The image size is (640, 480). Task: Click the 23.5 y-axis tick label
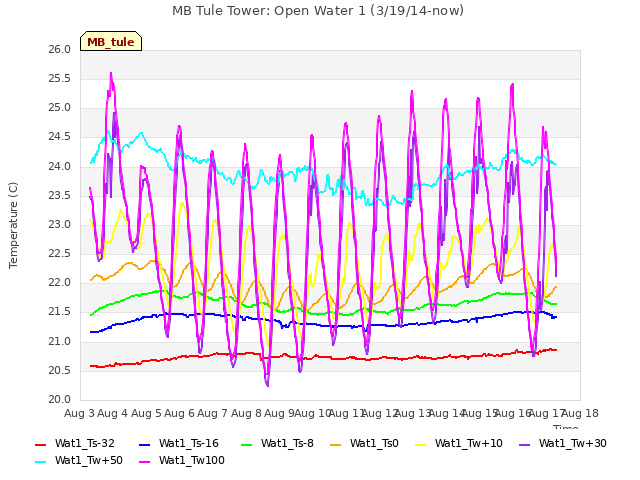coord(60,196)
